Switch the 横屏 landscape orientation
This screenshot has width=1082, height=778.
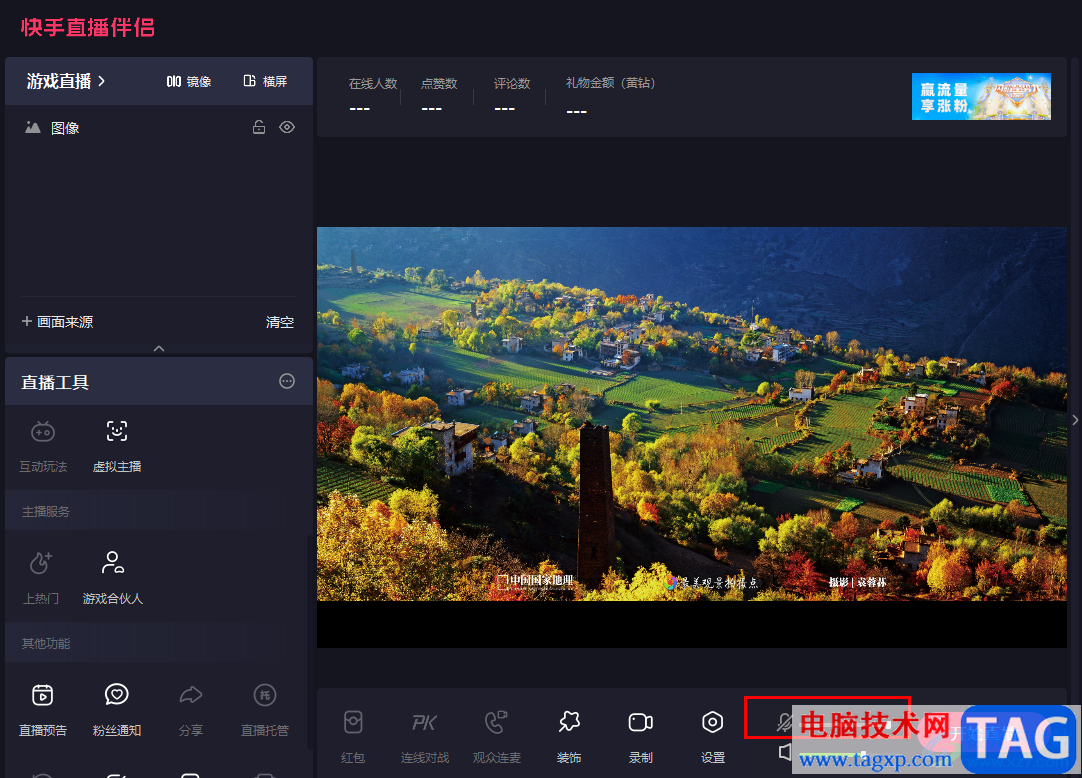point(265,81)
